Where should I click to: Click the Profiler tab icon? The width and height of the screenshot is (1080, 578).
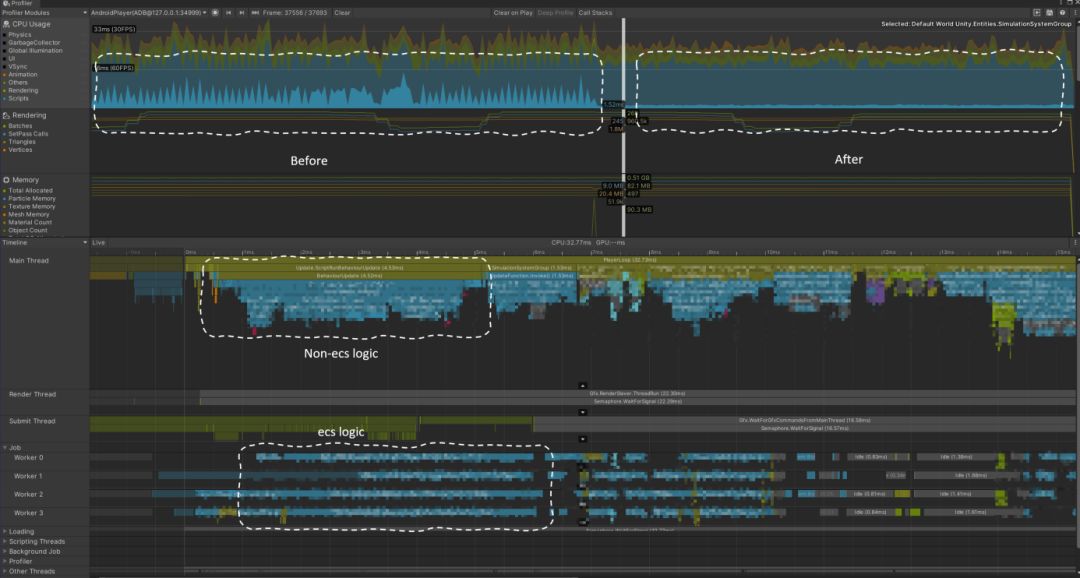(x=6, y=3)
